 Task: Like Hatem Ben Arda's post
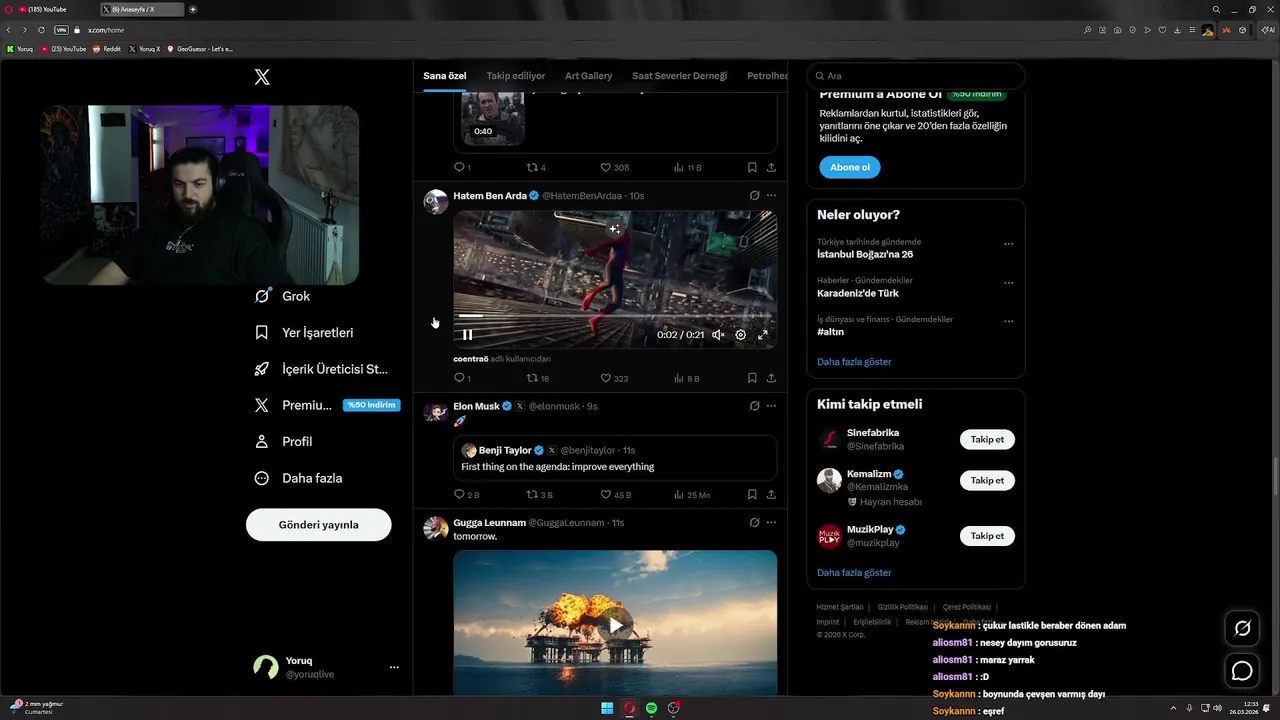coord(614,378)
